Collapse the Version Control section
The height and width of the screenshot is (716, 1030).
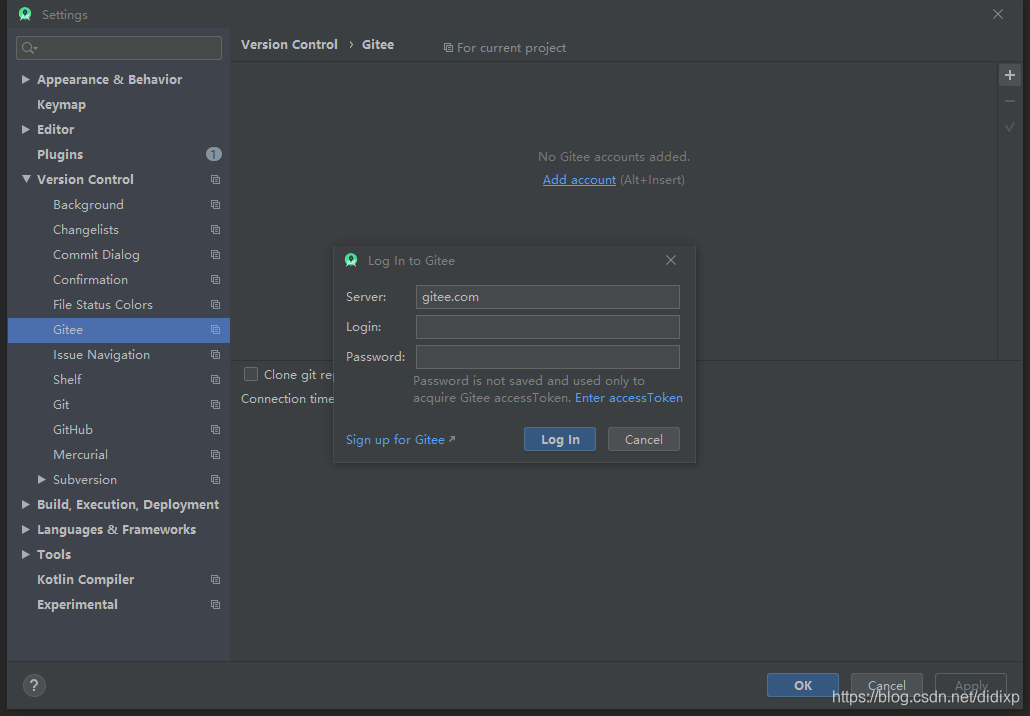pos(26,179)
